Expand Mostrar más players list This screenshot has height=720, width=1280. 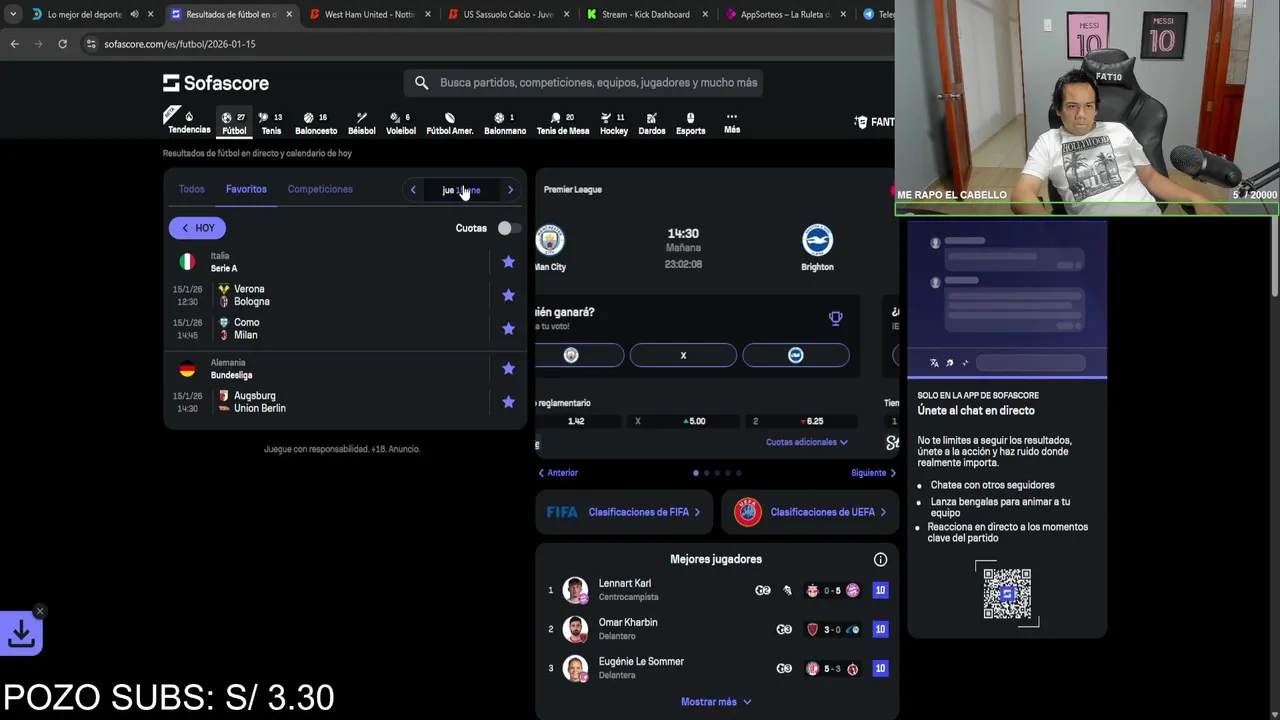tap(716, 702)
